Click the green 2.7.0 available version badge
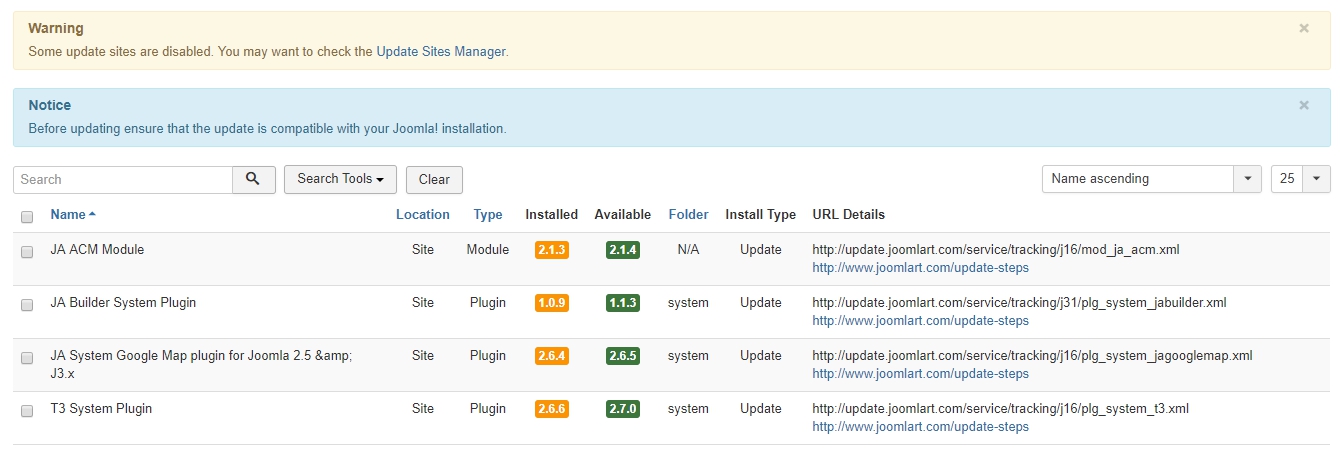This screenshot has width=1340, height=457. [622, 409]
